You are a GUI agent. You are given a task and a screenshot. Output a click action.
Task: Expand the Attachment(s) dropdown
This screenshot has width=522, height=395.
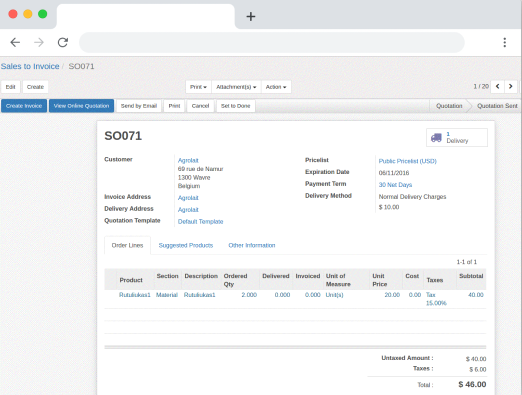[x=236, y=87]
